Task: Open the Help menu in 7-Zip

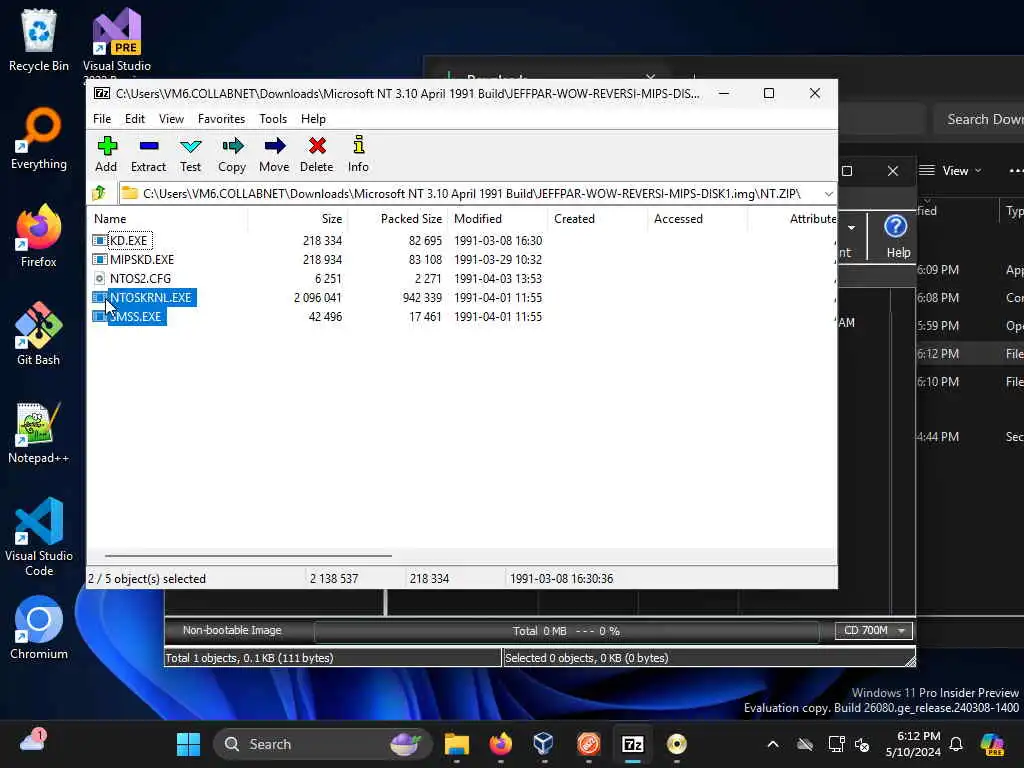Action: (x=313, y=119)
